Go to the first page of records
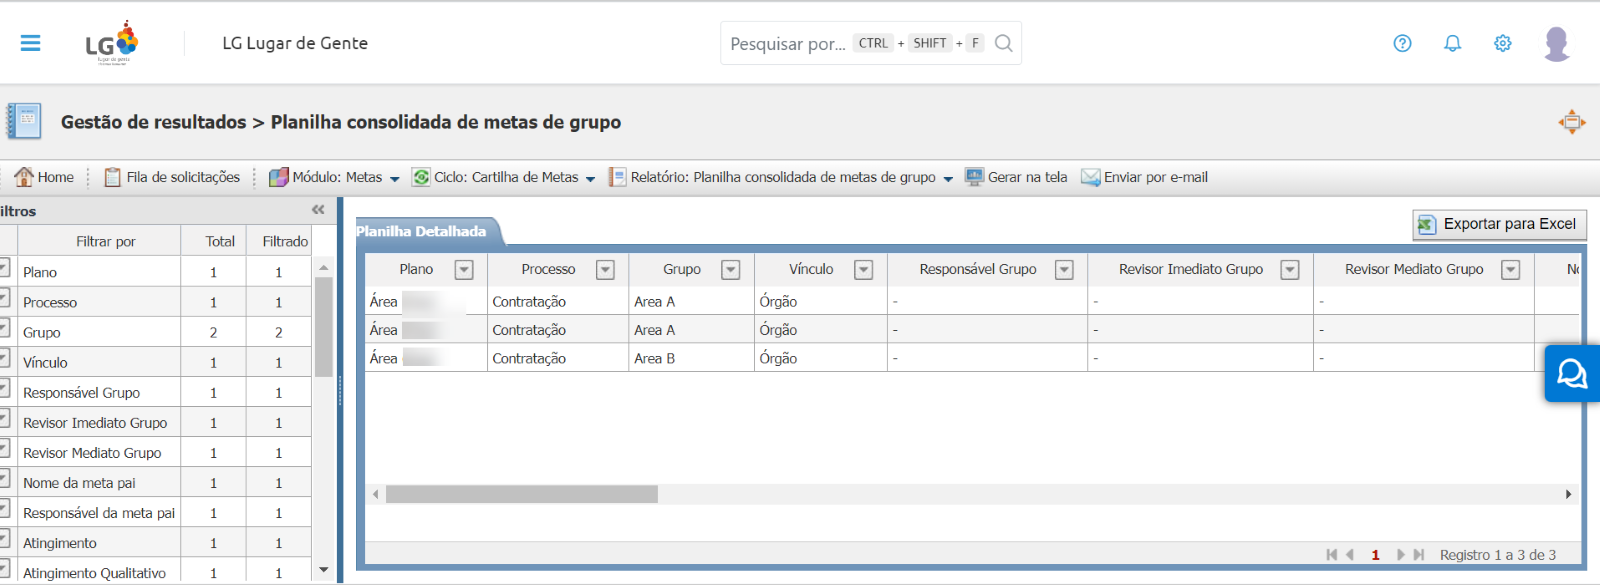The width and height of the screenshot is (1600, 585). tap(1331, 555)
